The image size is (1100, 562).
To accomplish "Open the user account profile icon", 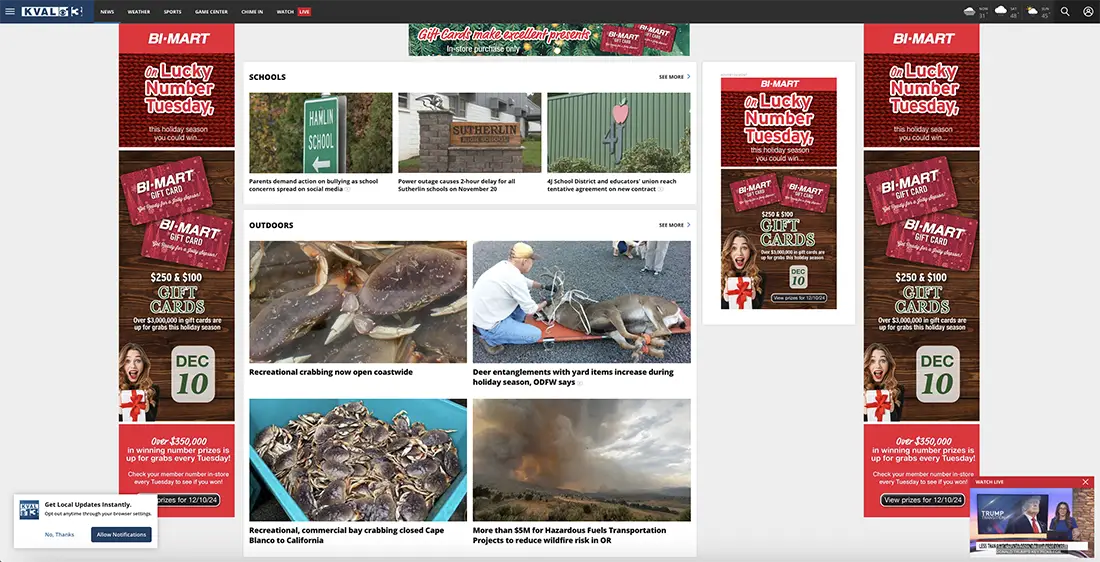I will pyautogui.click(x=1088, y=11).
